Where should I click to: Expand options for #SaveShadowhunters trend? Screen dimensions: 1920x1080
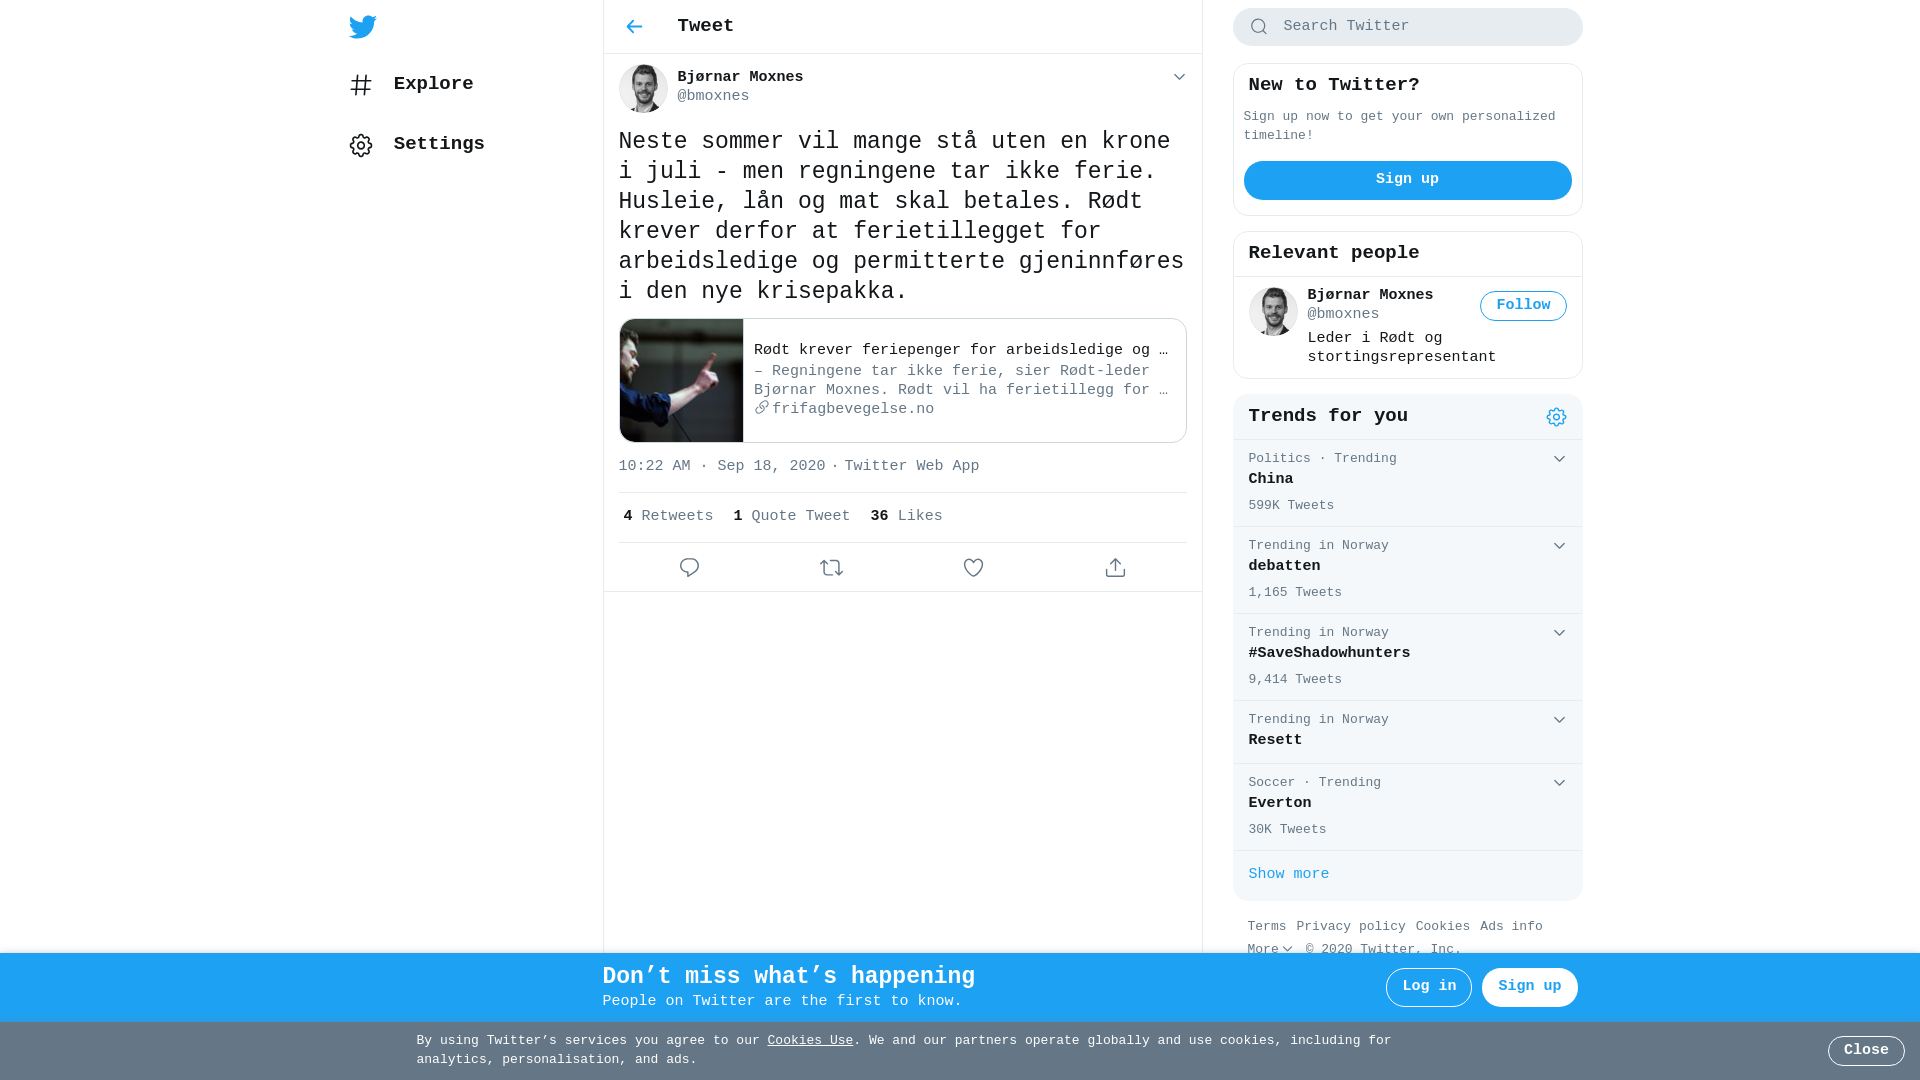(x=1559, y=633)
